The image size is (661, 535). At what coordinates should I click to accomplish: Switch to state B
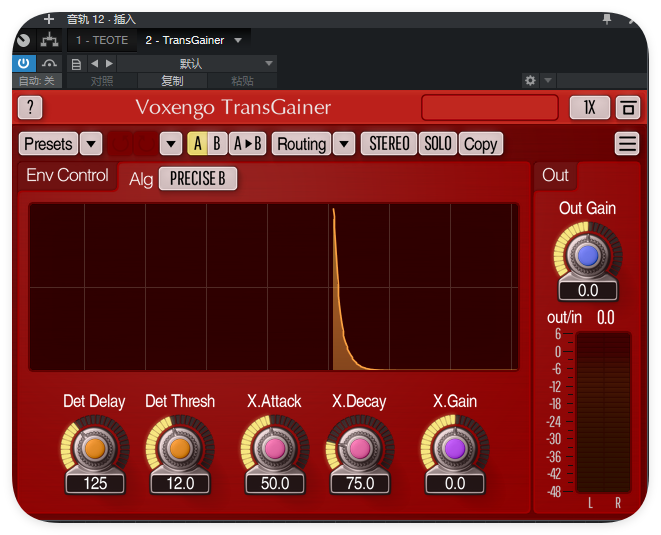(x=217, y=144)
